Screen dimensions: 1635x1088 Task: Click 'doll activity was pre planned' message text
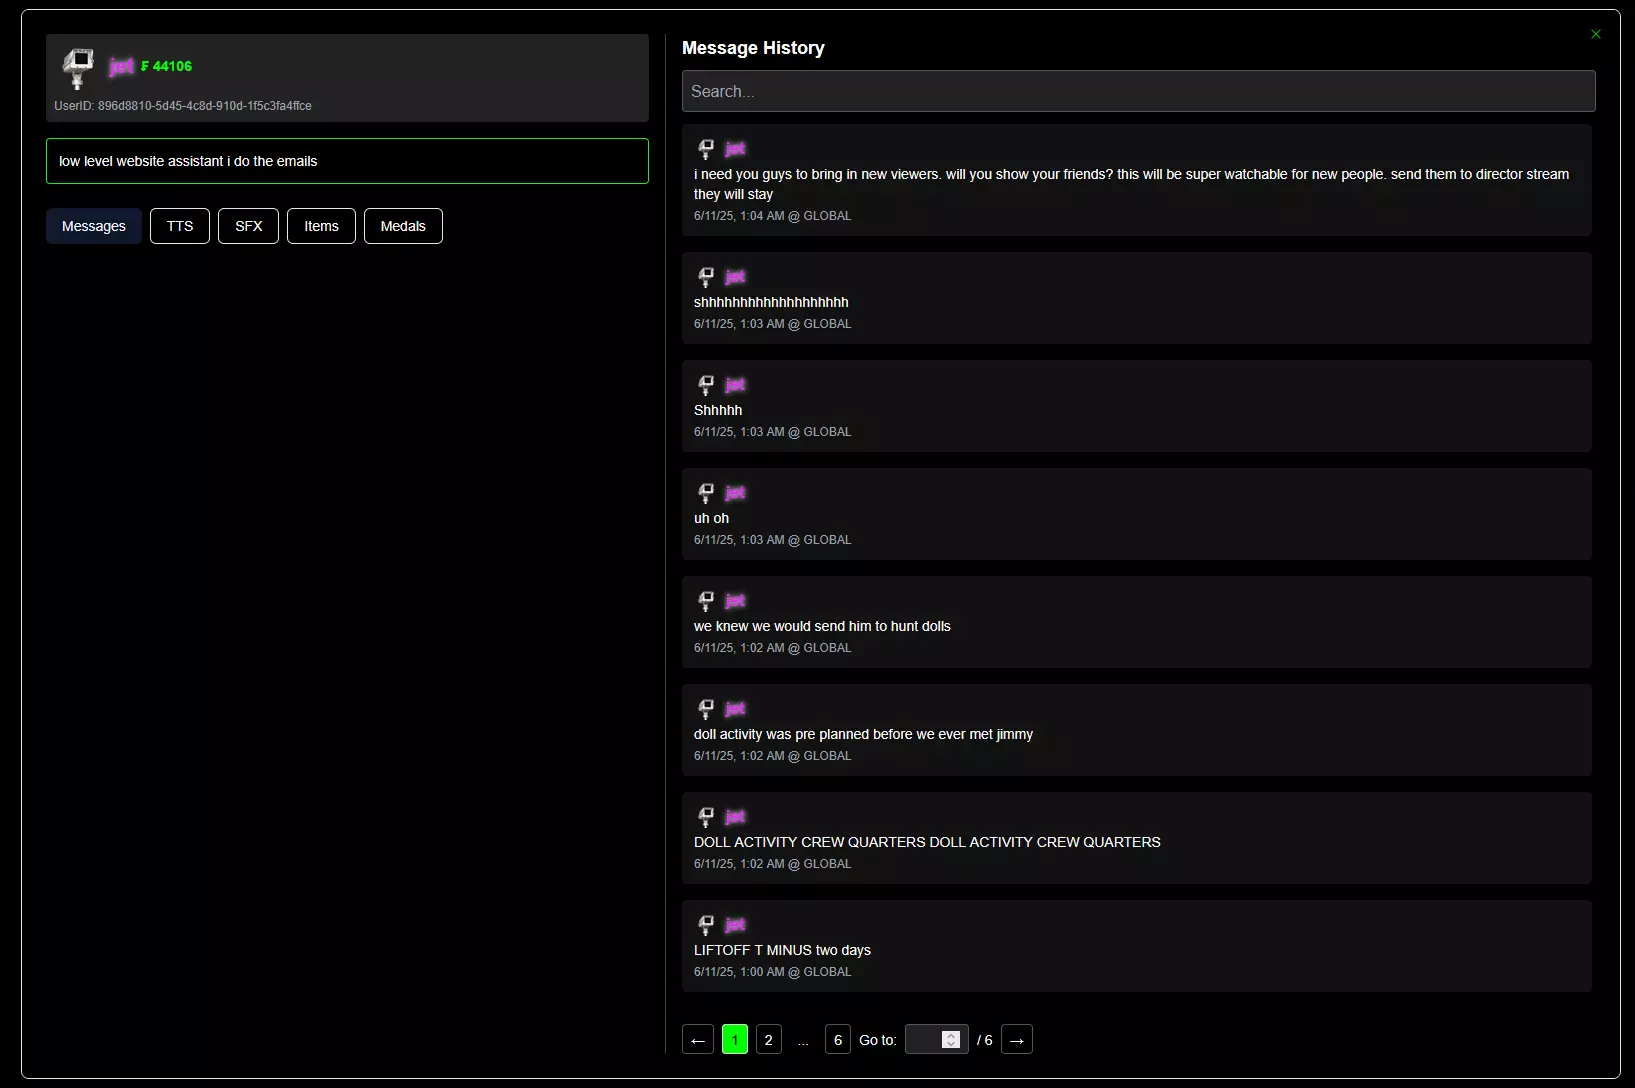[x=863, y=734]
